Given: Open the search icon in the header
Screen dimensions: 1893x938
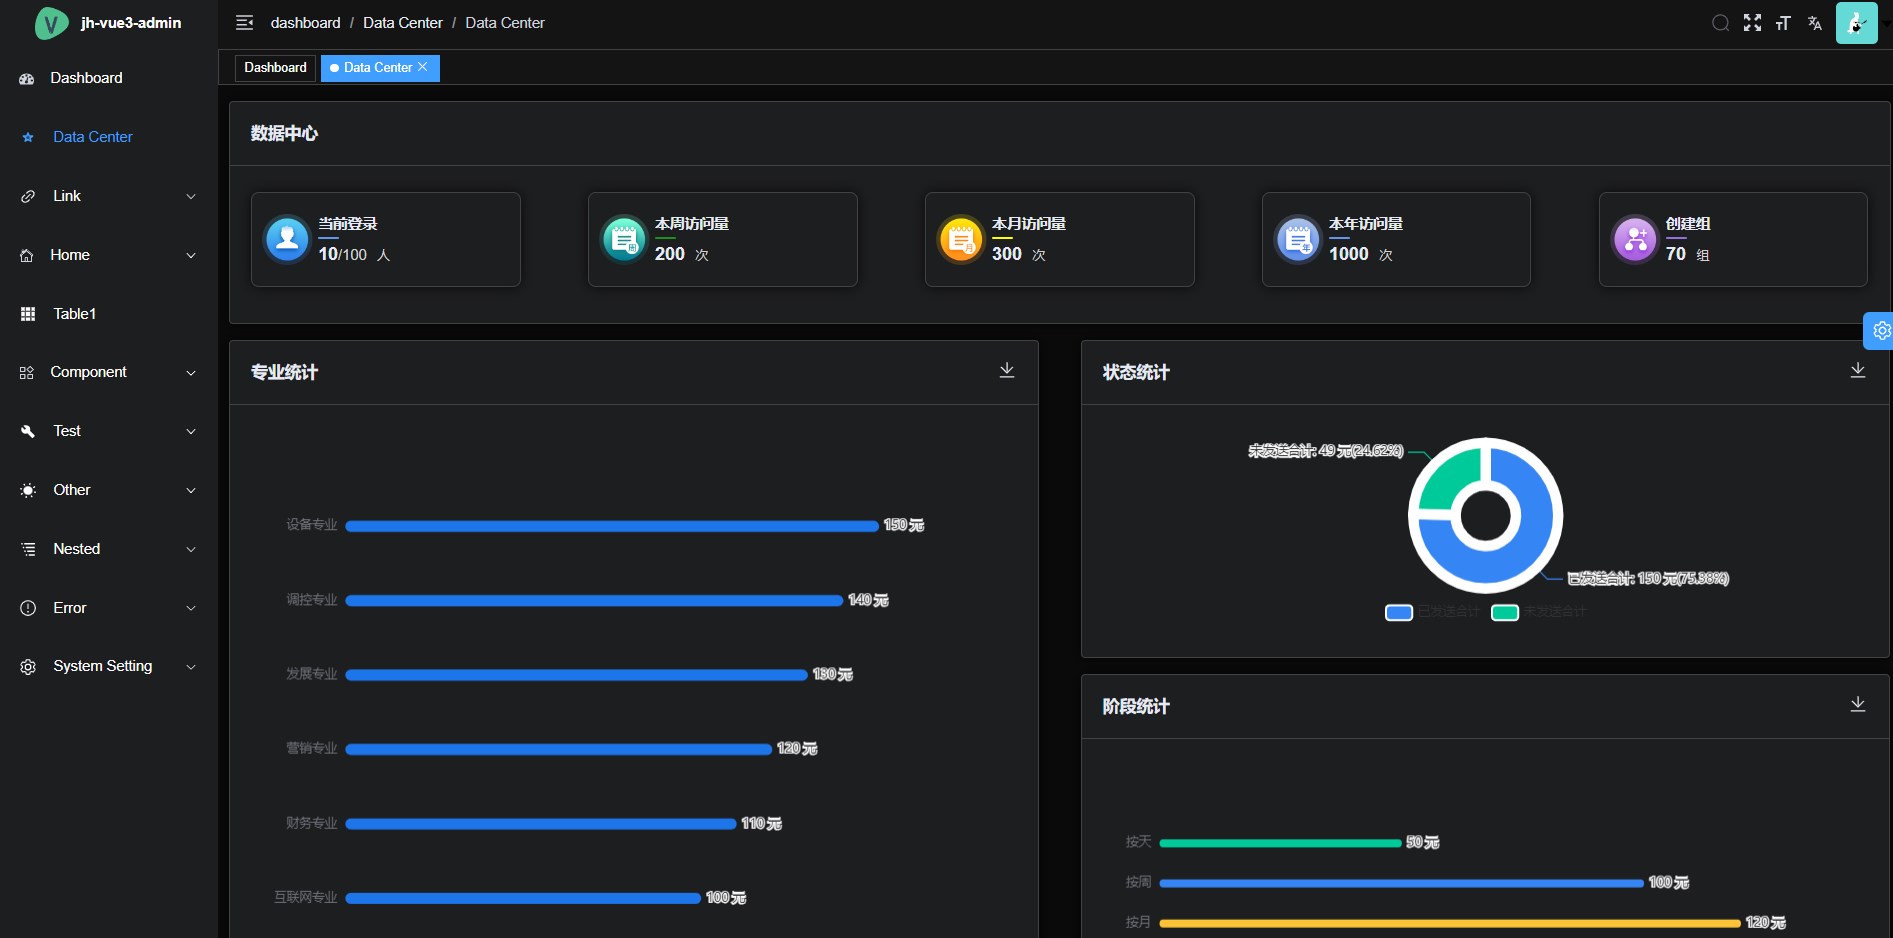Looking at the screenshot, I should coord(1720,23).
